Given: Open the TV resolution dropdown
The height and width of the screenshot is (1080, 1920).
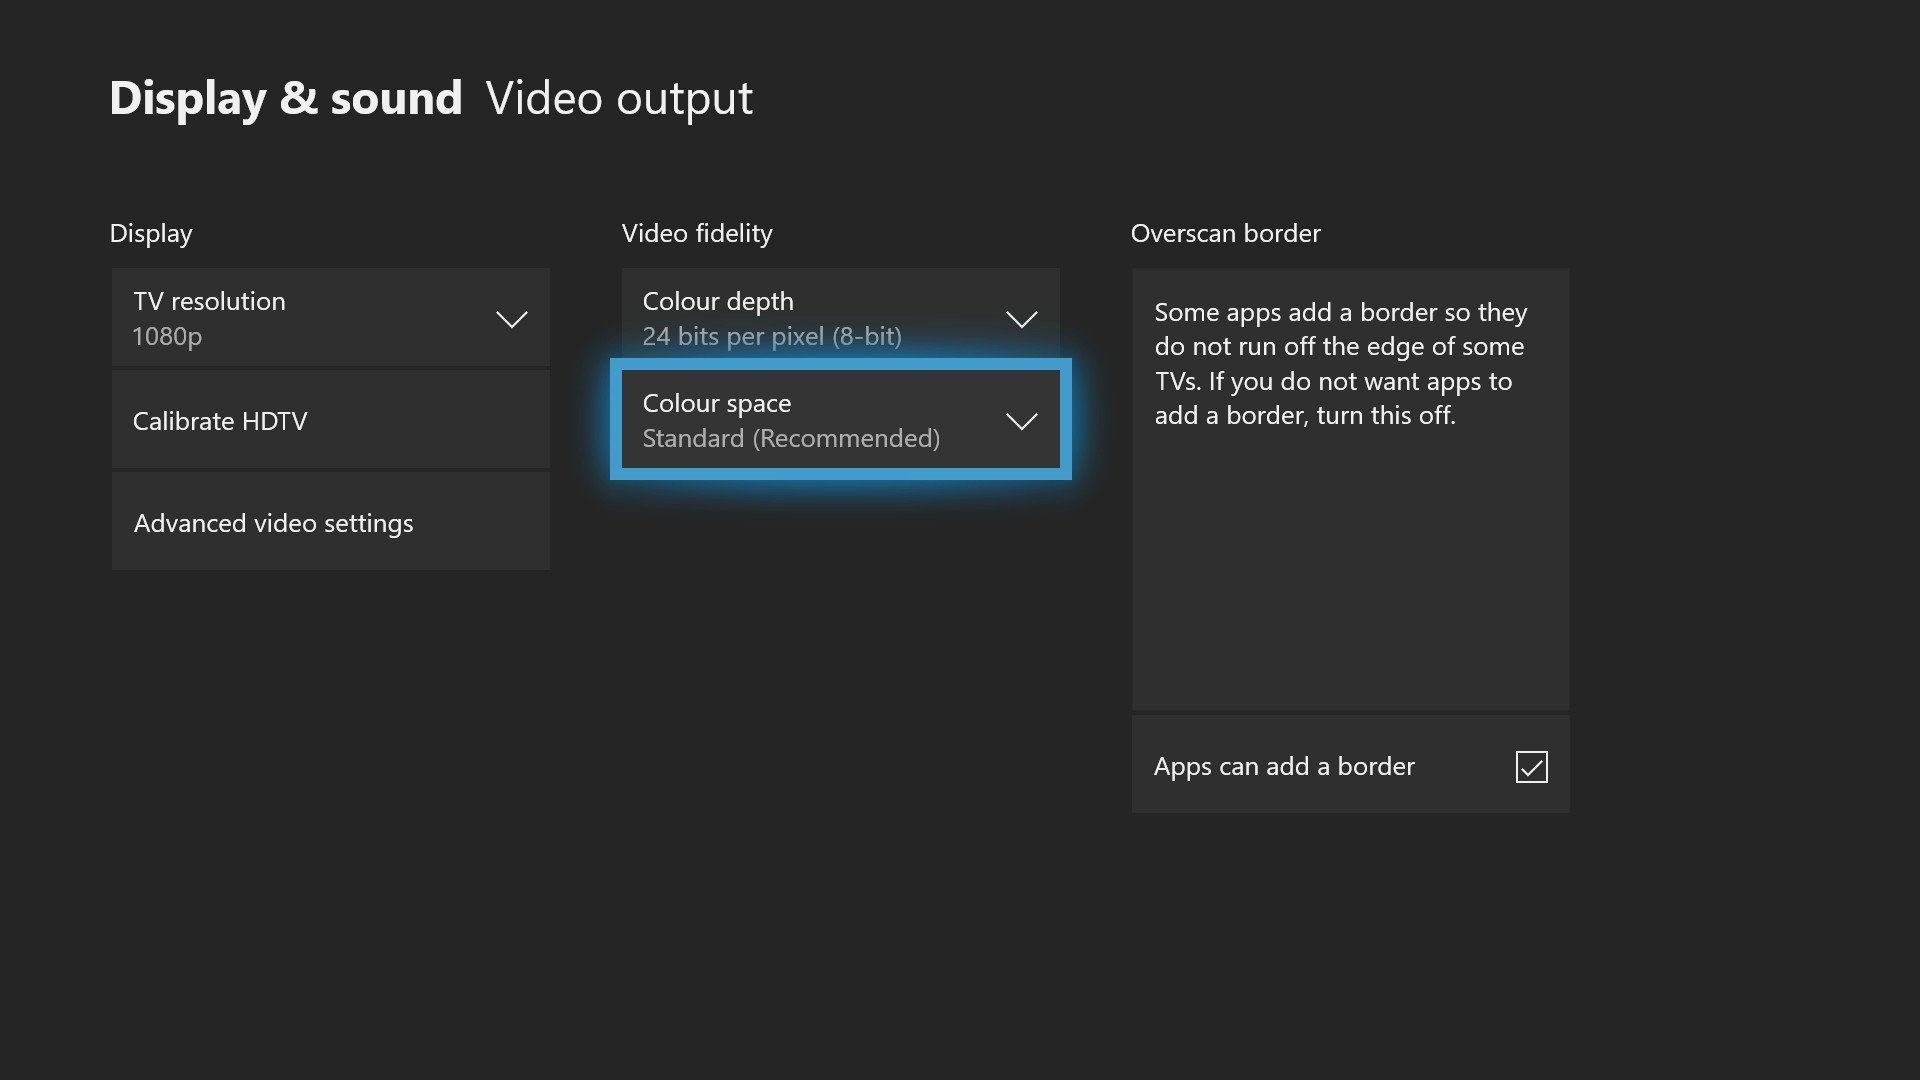Looking at the screenshot, I should [x=330, y=318].
